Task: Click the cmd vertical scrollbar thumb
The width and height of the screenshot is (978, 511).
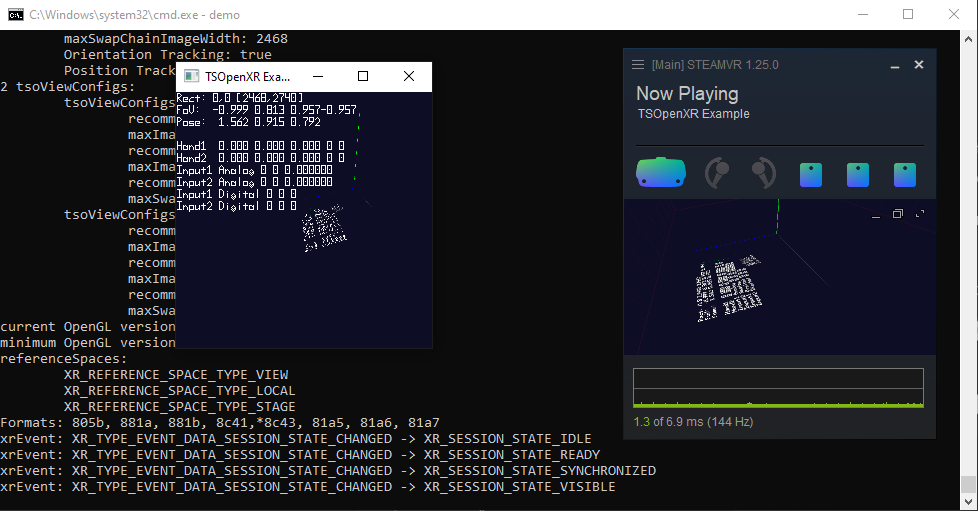Action: coord(968,484)
